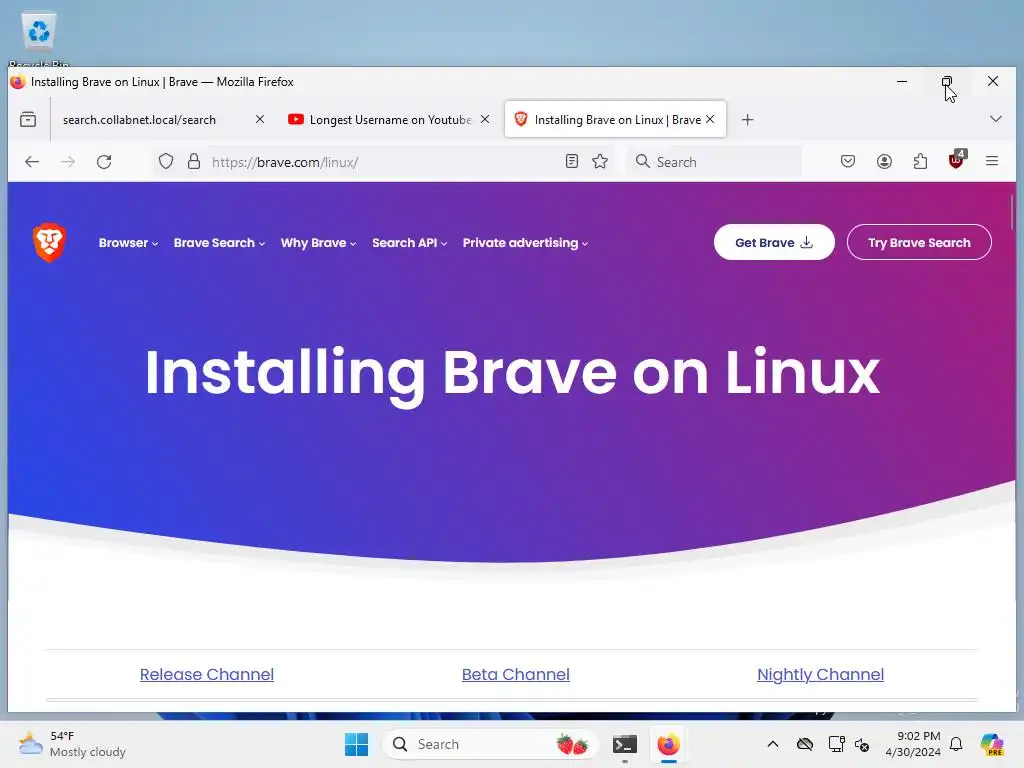This screenshot has height=768, width=1024.
Task: Reload the current Brave page
Action: click(104, 162)
